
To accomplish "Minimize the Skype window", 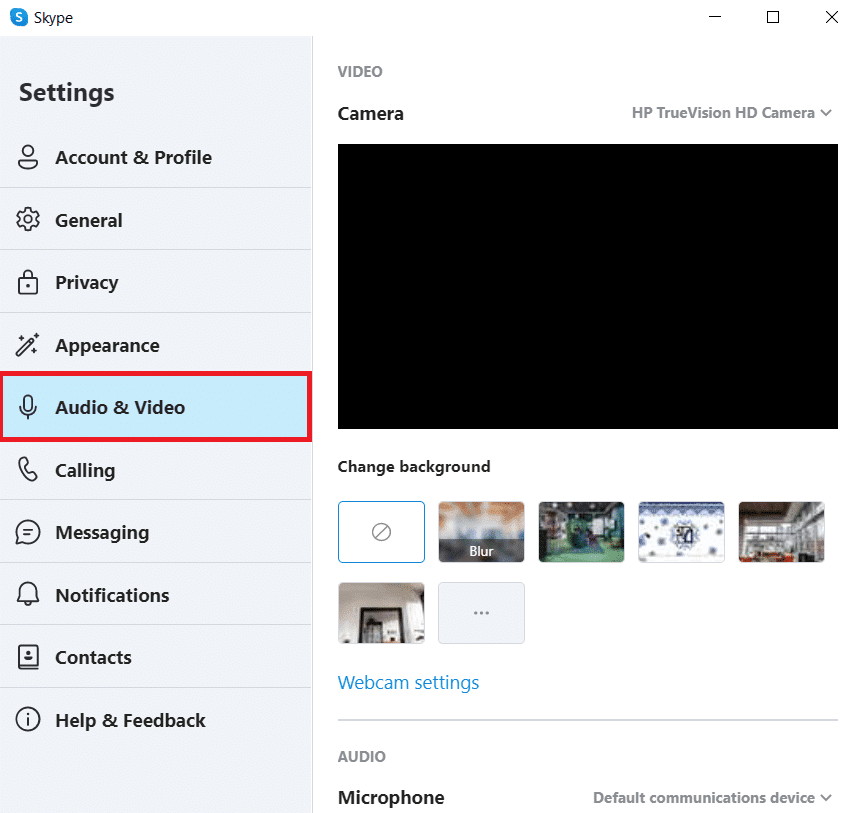I will [x=714, y=17].
